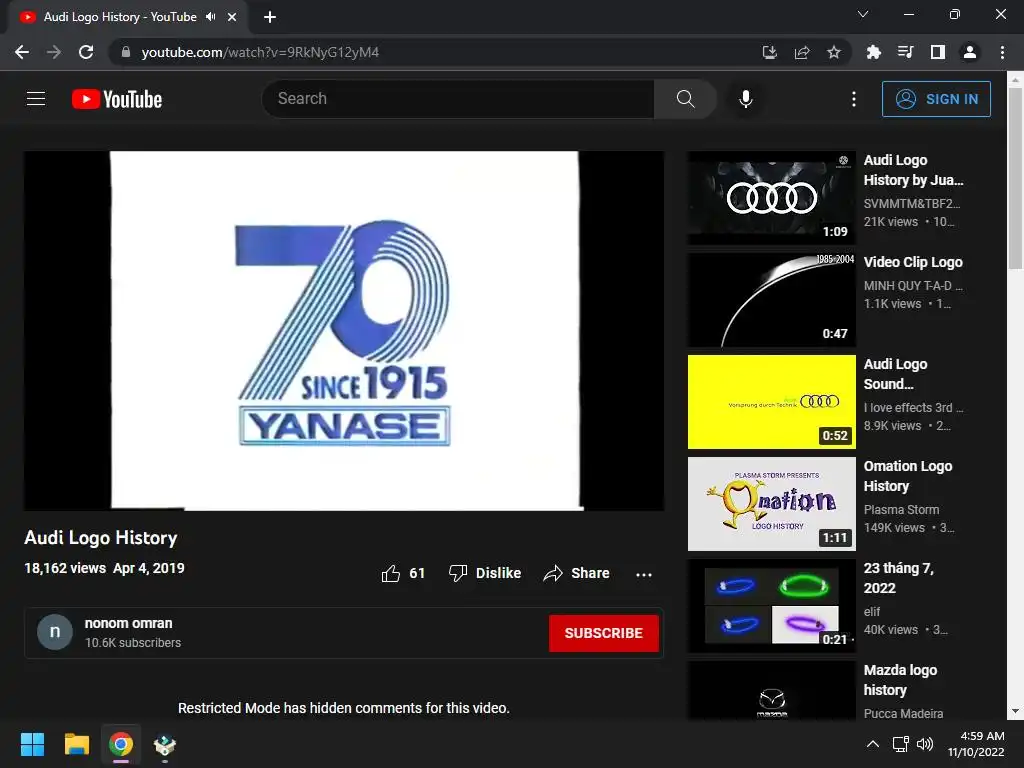Bookmark this tab with the star

pyautogui.click(x=833, y=52)
